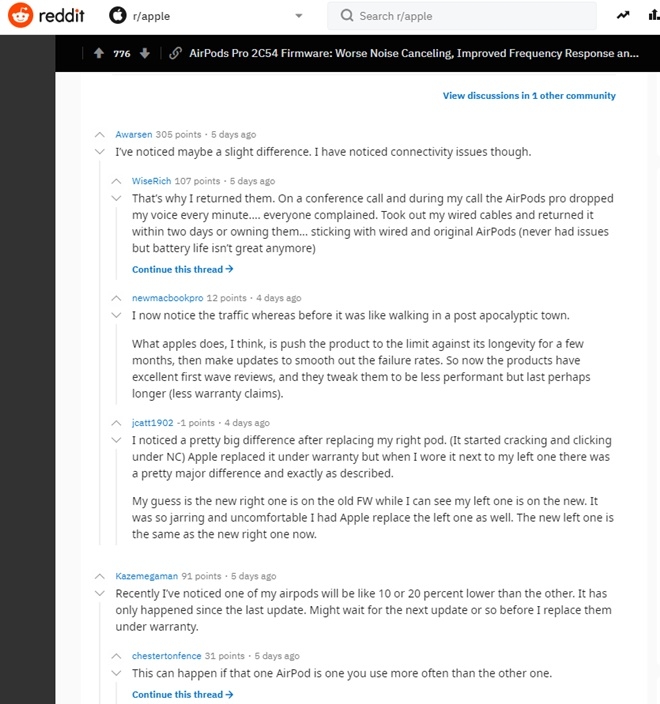Downvote the AirPods Pro firmware post
This screenshot has height=704, width=660.
[x=145, y=53]
